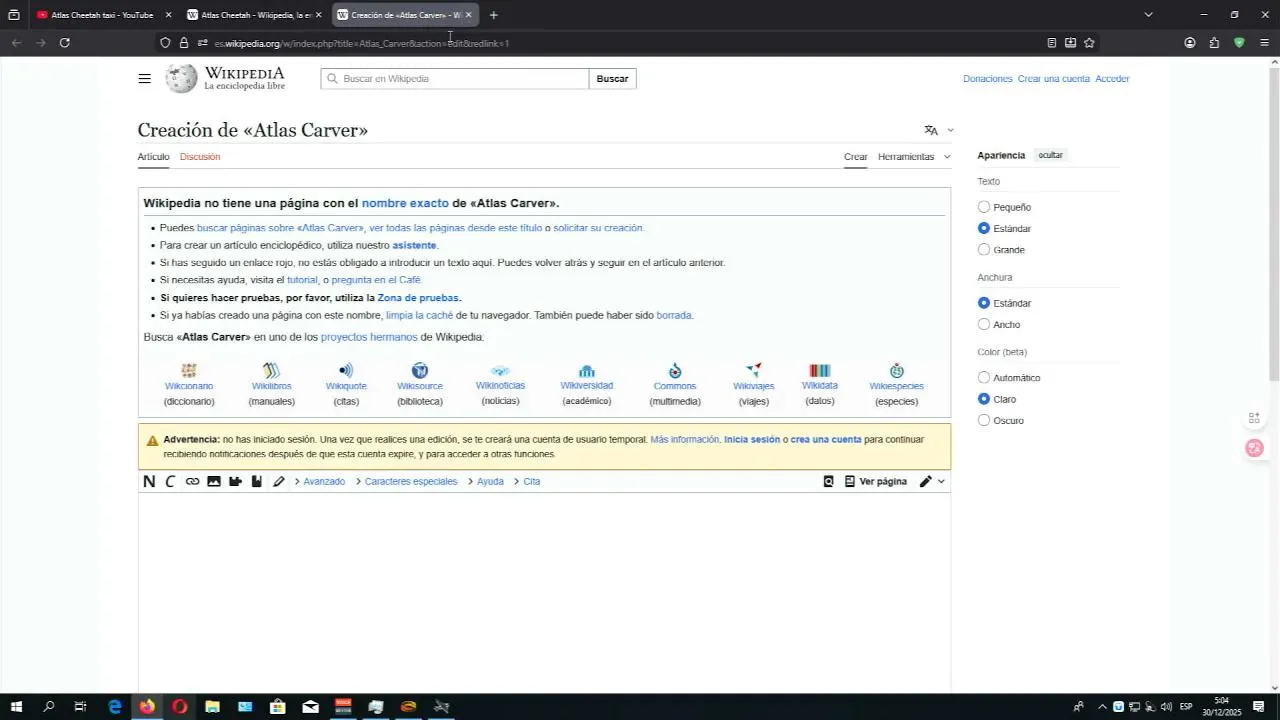
Task: Select Estándar text size
Action: coord(984,229)
